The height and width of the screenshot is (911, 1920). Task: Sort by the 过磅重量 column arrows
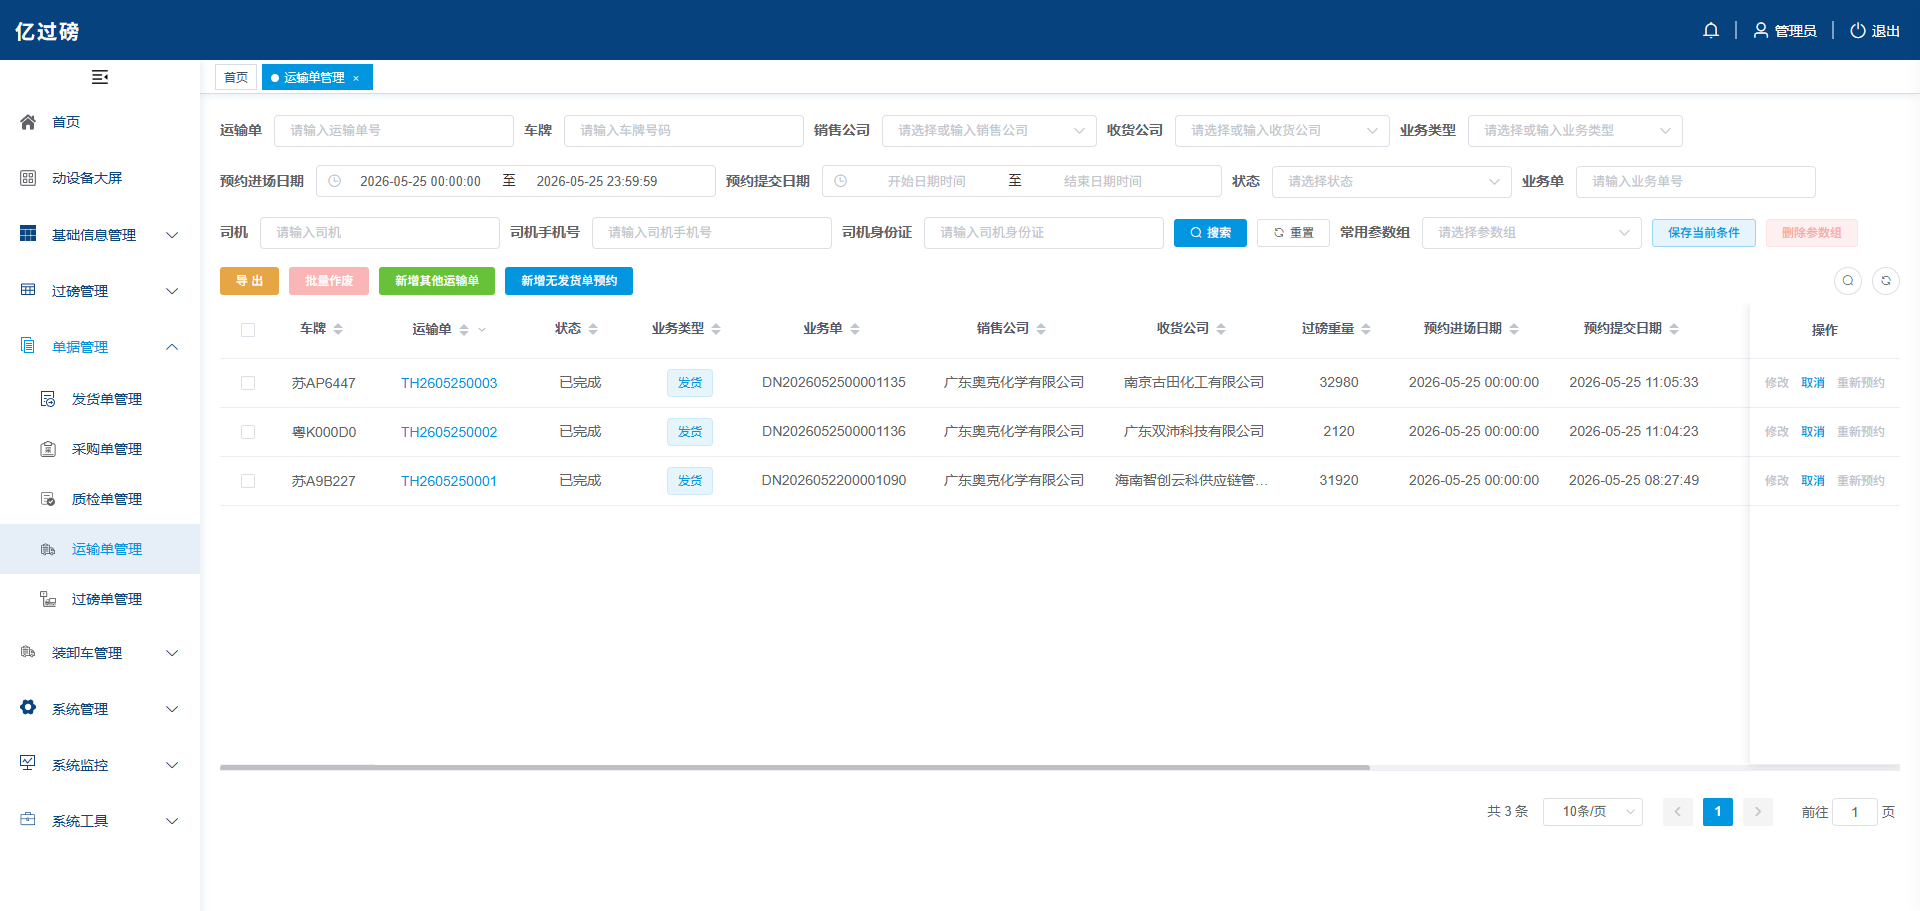pos(1366,329)
